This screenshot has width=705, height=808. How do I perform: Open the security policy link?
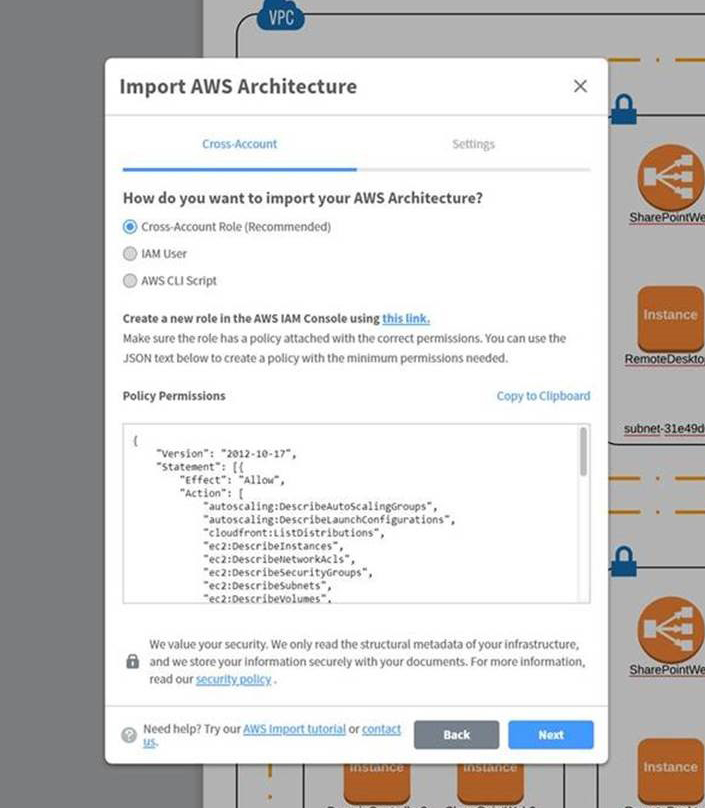point(233,679)
